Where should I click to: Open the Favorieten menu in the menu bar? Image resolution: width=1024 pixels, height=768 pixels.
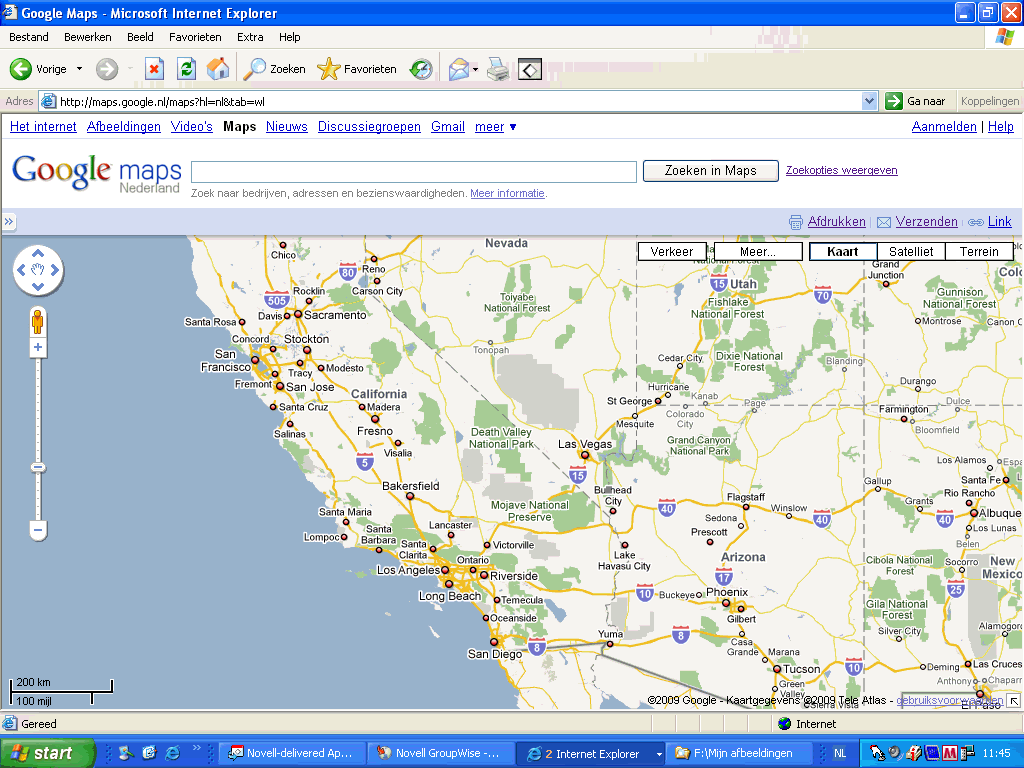(195, 37)
